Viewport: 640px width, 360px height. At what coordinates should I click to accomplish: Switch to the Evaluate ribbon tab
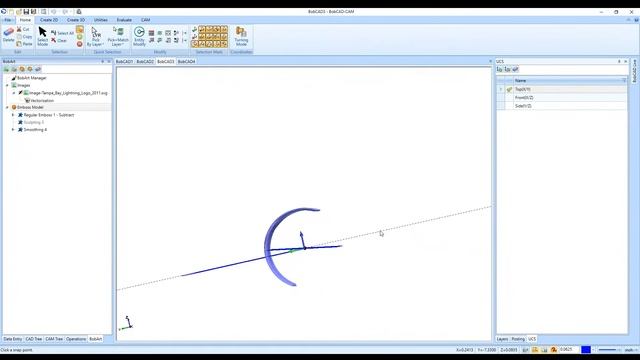tap(124, 20)
